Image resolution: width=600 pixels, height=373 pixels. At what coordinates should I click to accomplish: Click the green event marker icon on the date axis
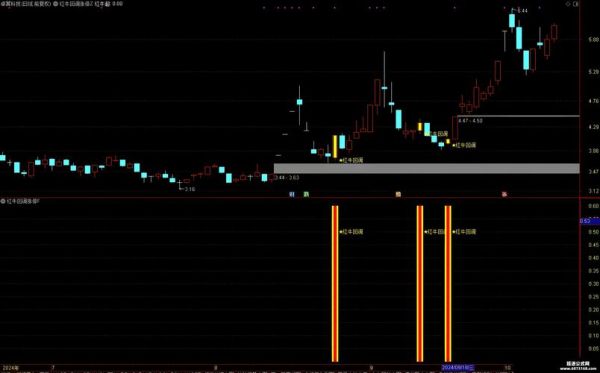306,194
